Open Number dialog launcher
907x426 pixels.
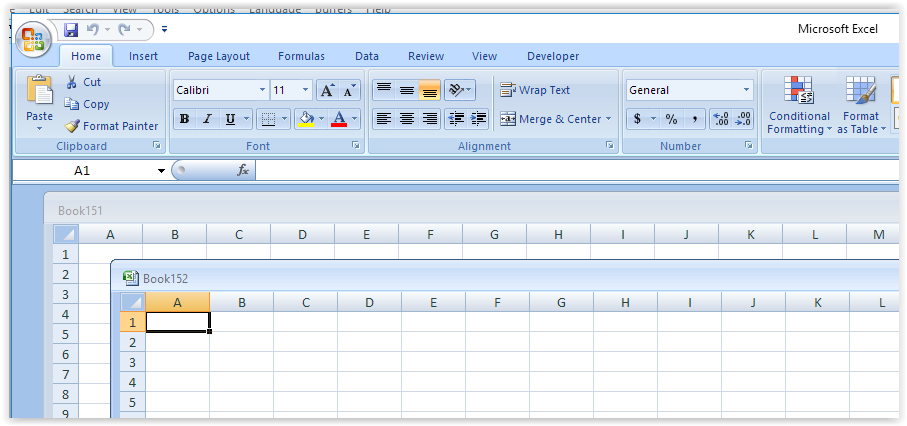coord(749,146)
